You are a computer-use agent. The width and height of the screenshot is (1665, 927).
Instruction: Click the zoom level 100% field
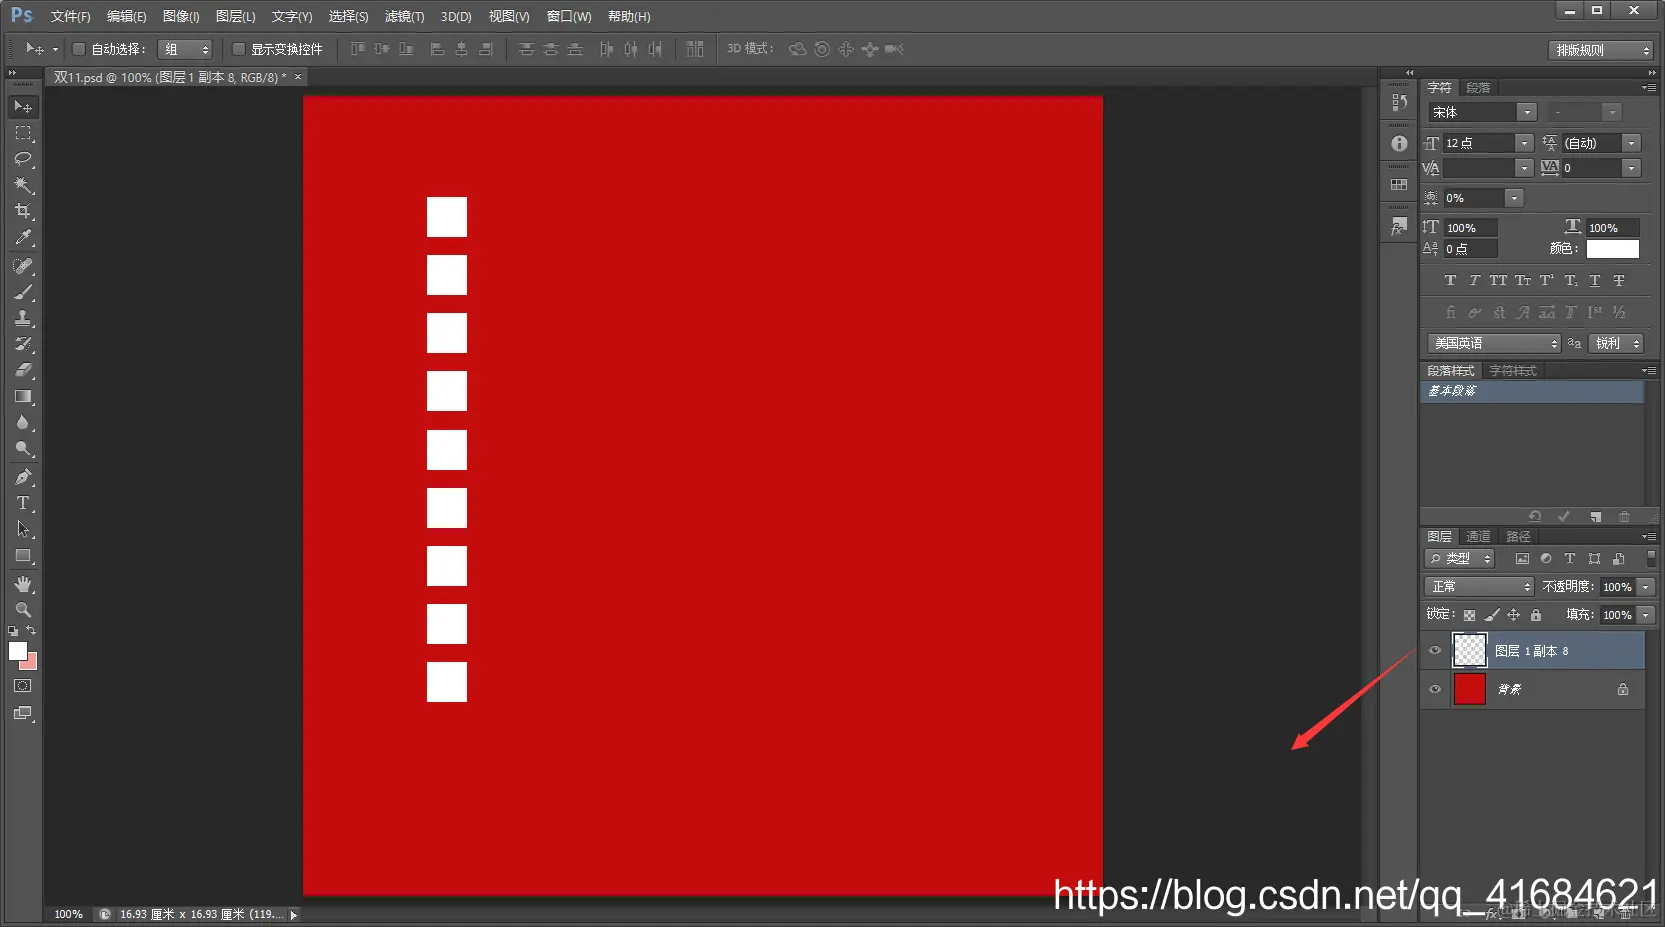coord(68,914)
